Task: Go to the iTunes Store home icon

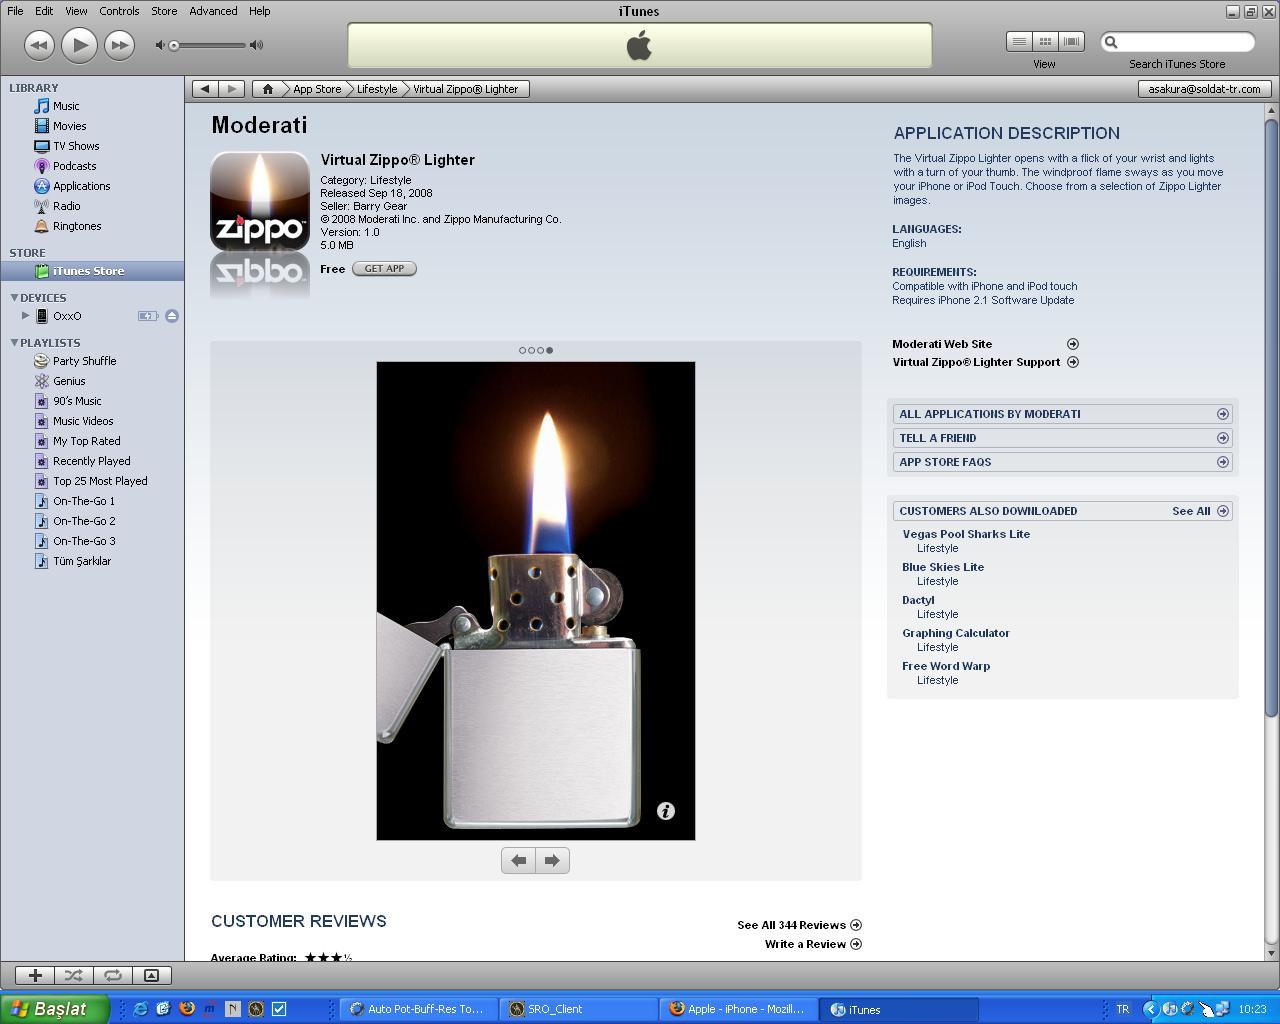Action: [267, 89]
